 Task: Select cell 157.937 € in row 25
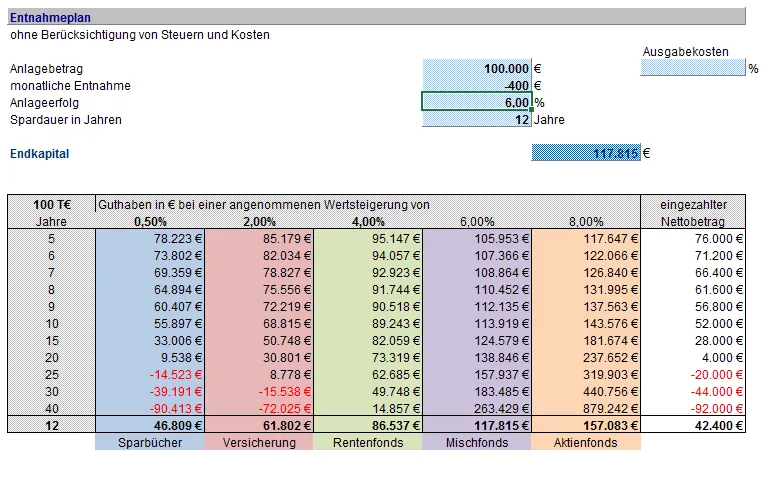[477, 375]
